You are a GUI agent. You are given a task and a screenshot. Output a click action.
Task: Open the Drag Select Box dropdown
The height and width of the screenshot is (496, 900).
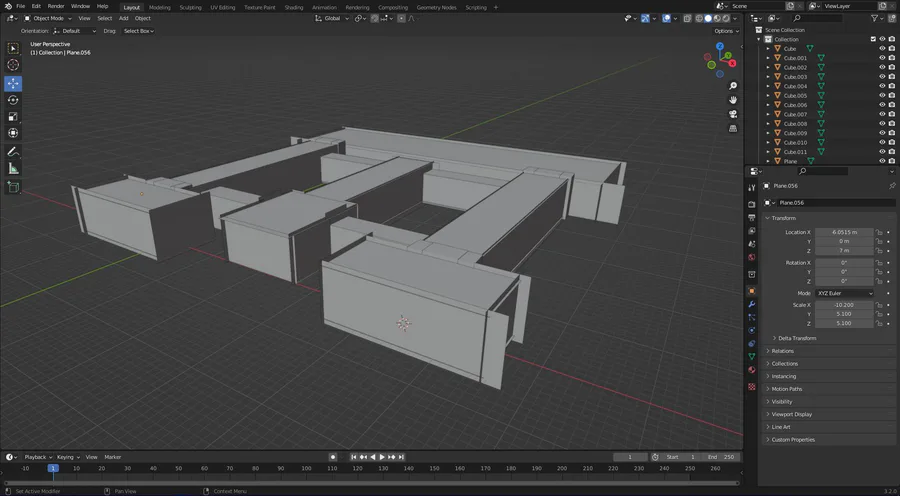click(138, 31)
